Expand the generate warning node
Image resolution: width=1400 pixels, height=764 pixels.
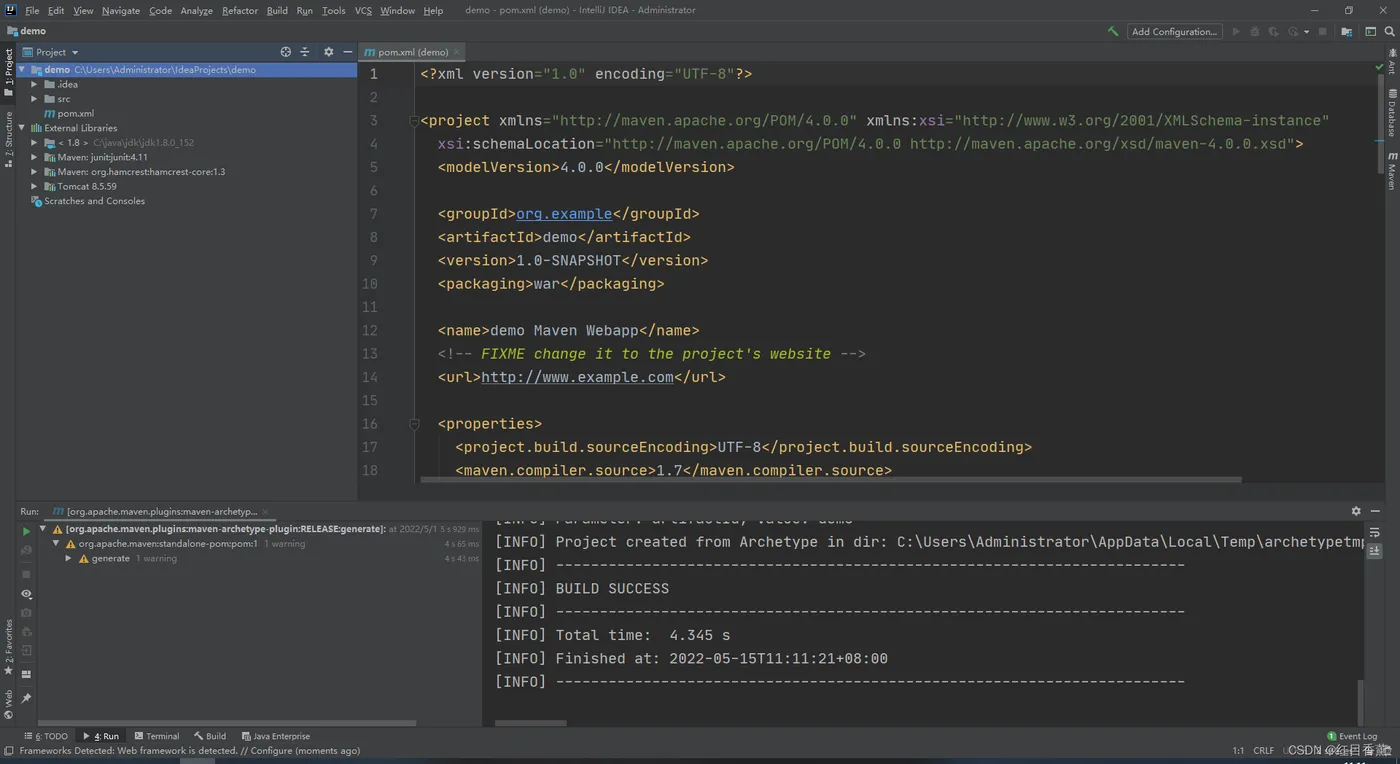68,558
